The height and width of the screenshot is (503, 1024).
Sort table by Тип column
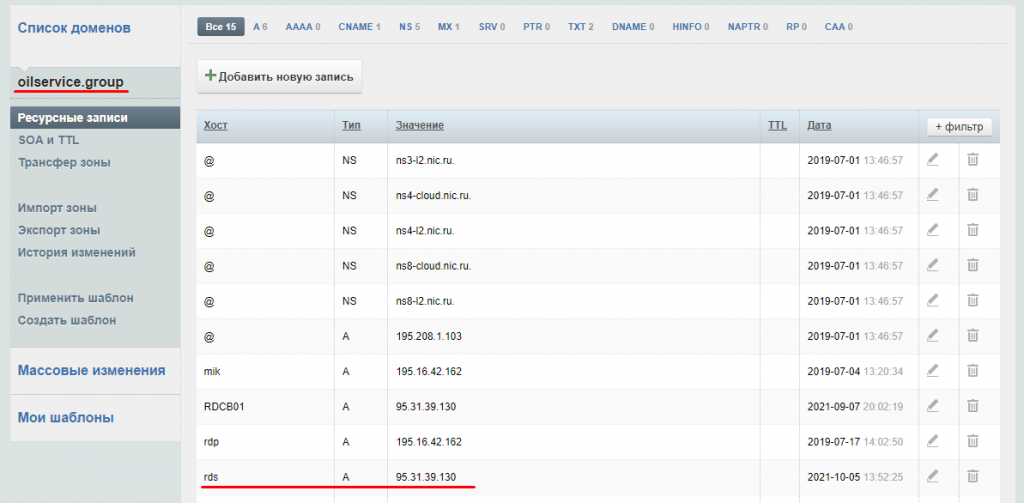tap(351, 125)
